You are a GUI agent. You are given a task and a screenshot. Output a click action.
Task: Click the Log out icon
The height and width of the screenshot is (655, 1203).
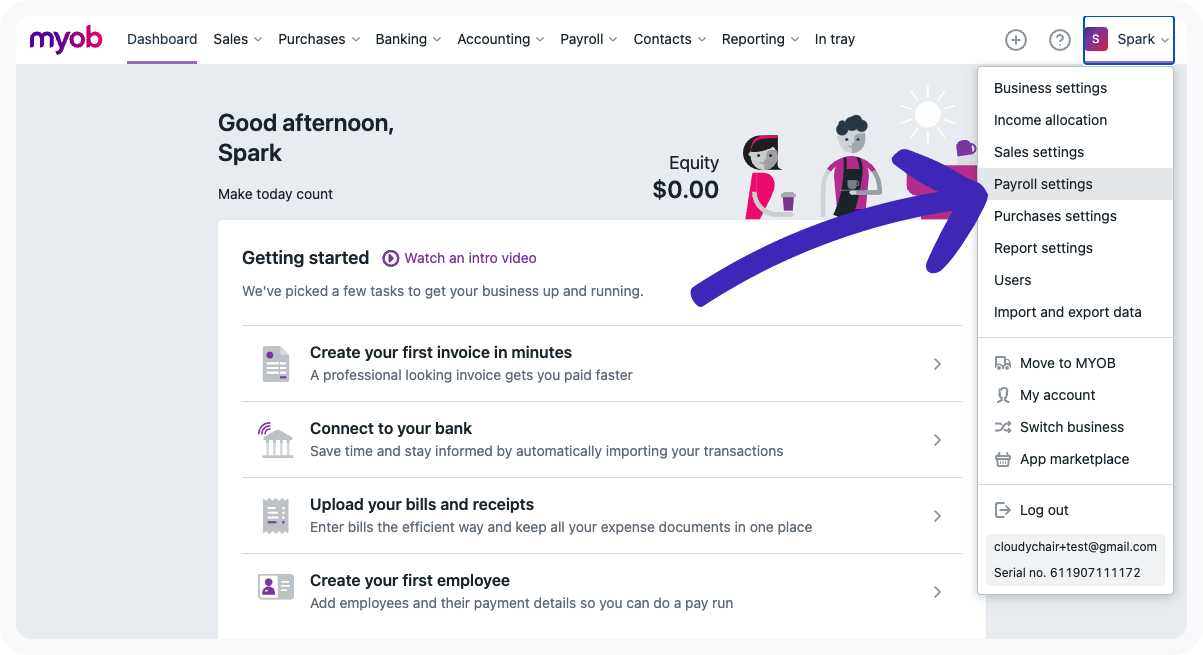1003,510
